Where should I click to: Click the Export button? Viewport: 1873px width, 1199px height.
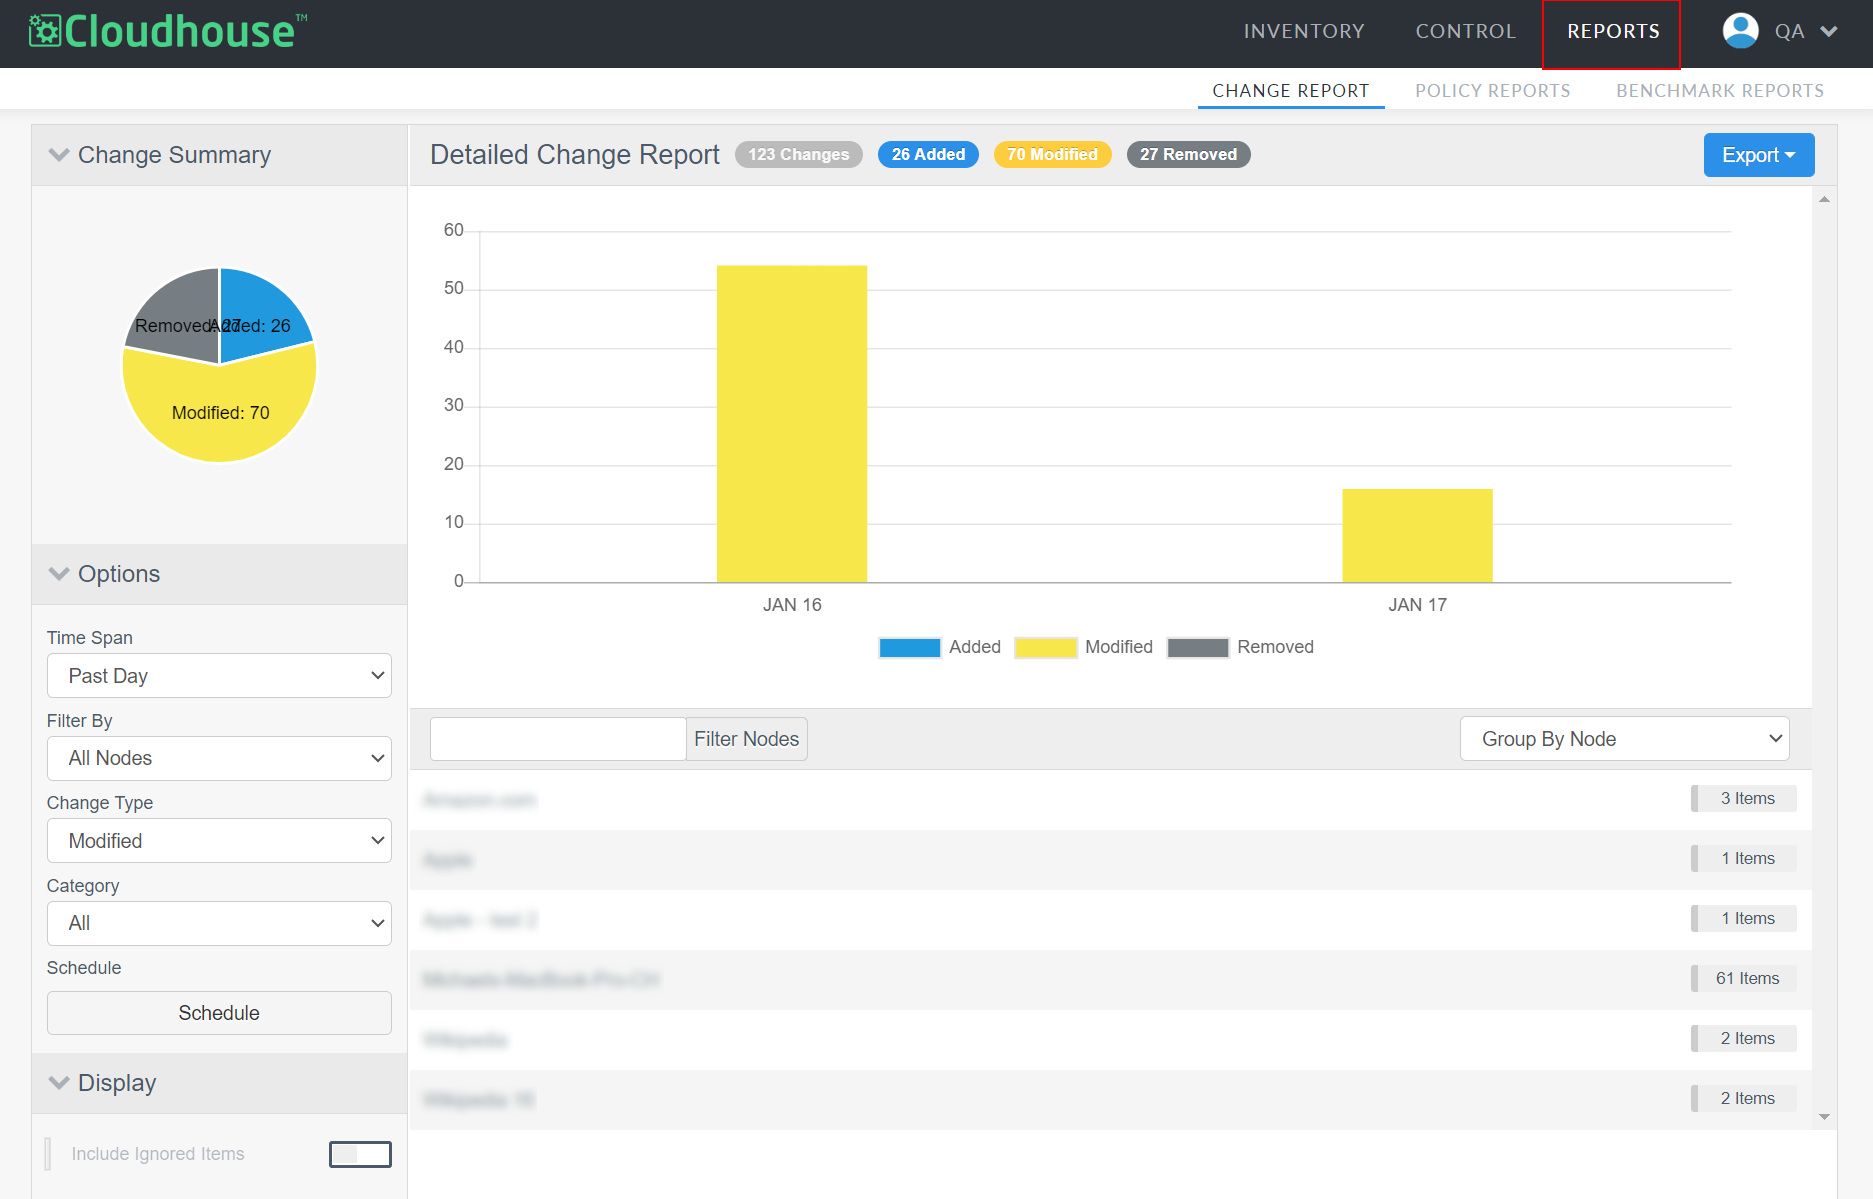(1758, 155)
